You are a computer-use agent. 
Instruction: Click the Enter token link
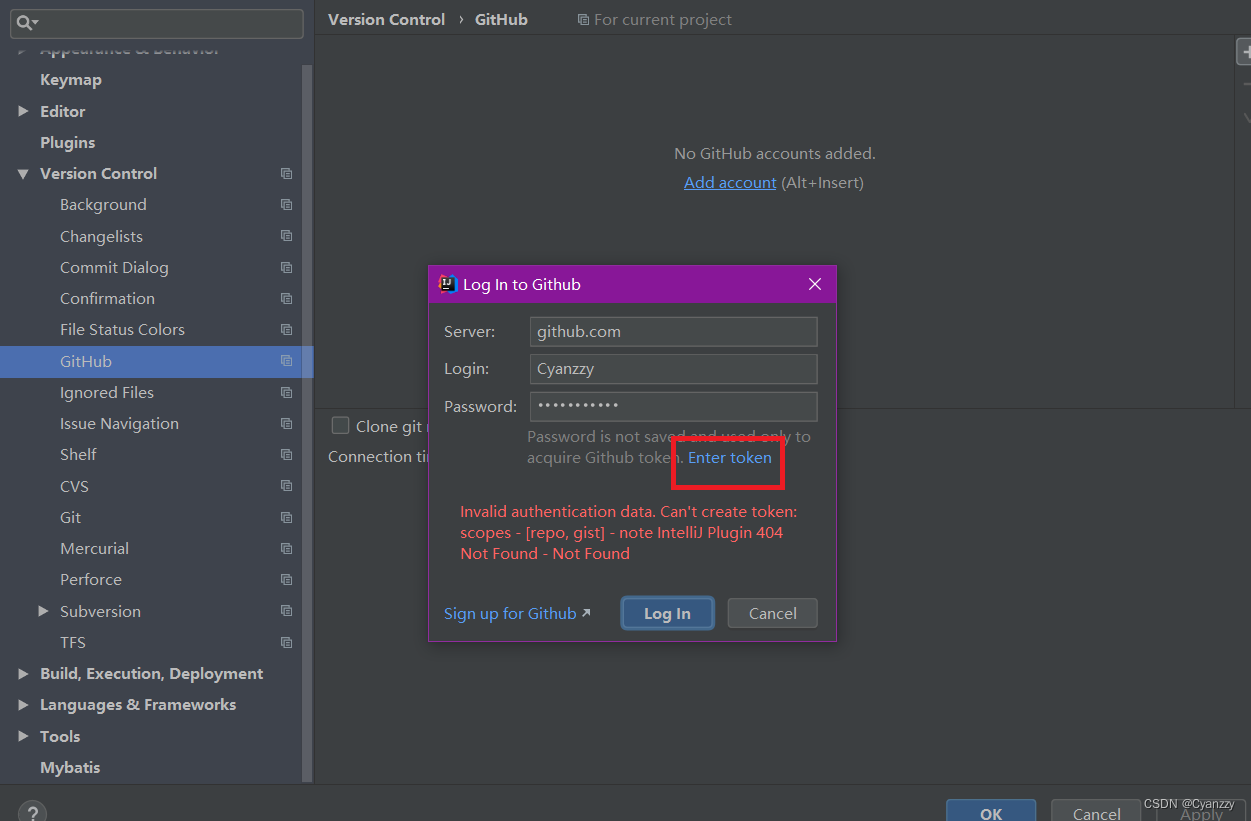tap(730, 457)
